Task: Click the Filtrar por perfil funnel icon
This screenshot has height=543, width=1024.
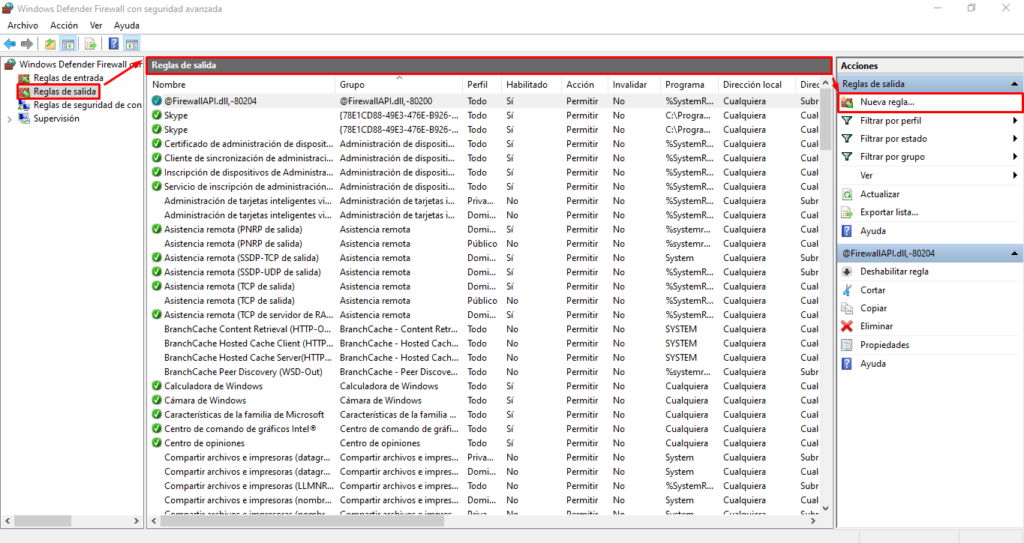Action: [x=847, y=121]
